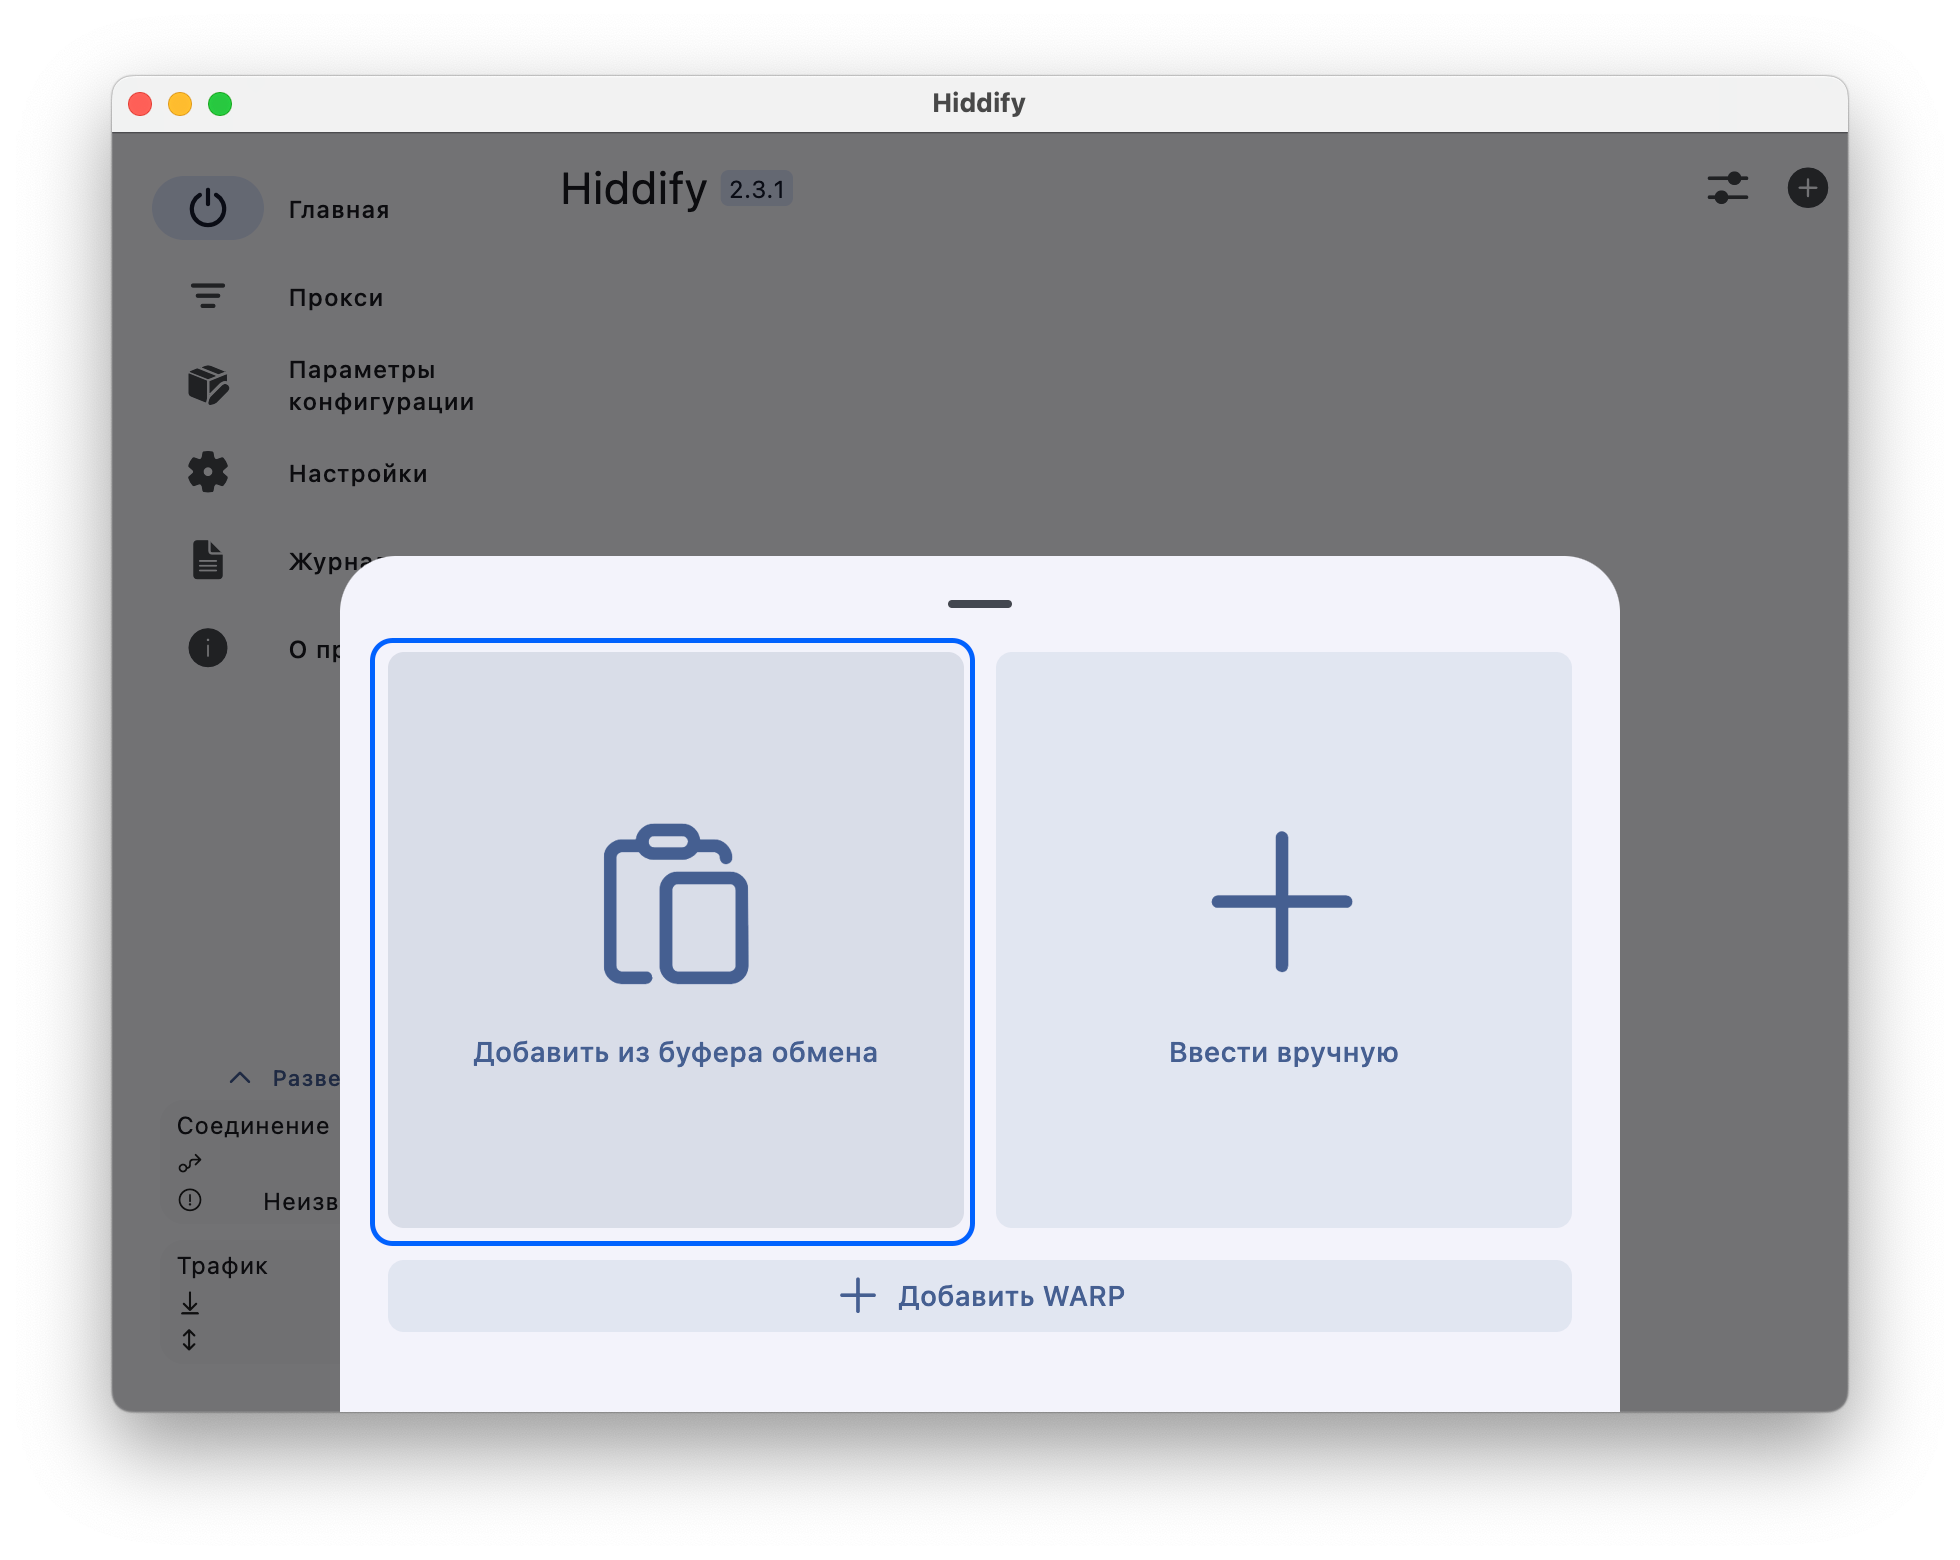Click the Журнал document icon
The width and height of the screenshot is (1960, 1560).
[208, 560]
